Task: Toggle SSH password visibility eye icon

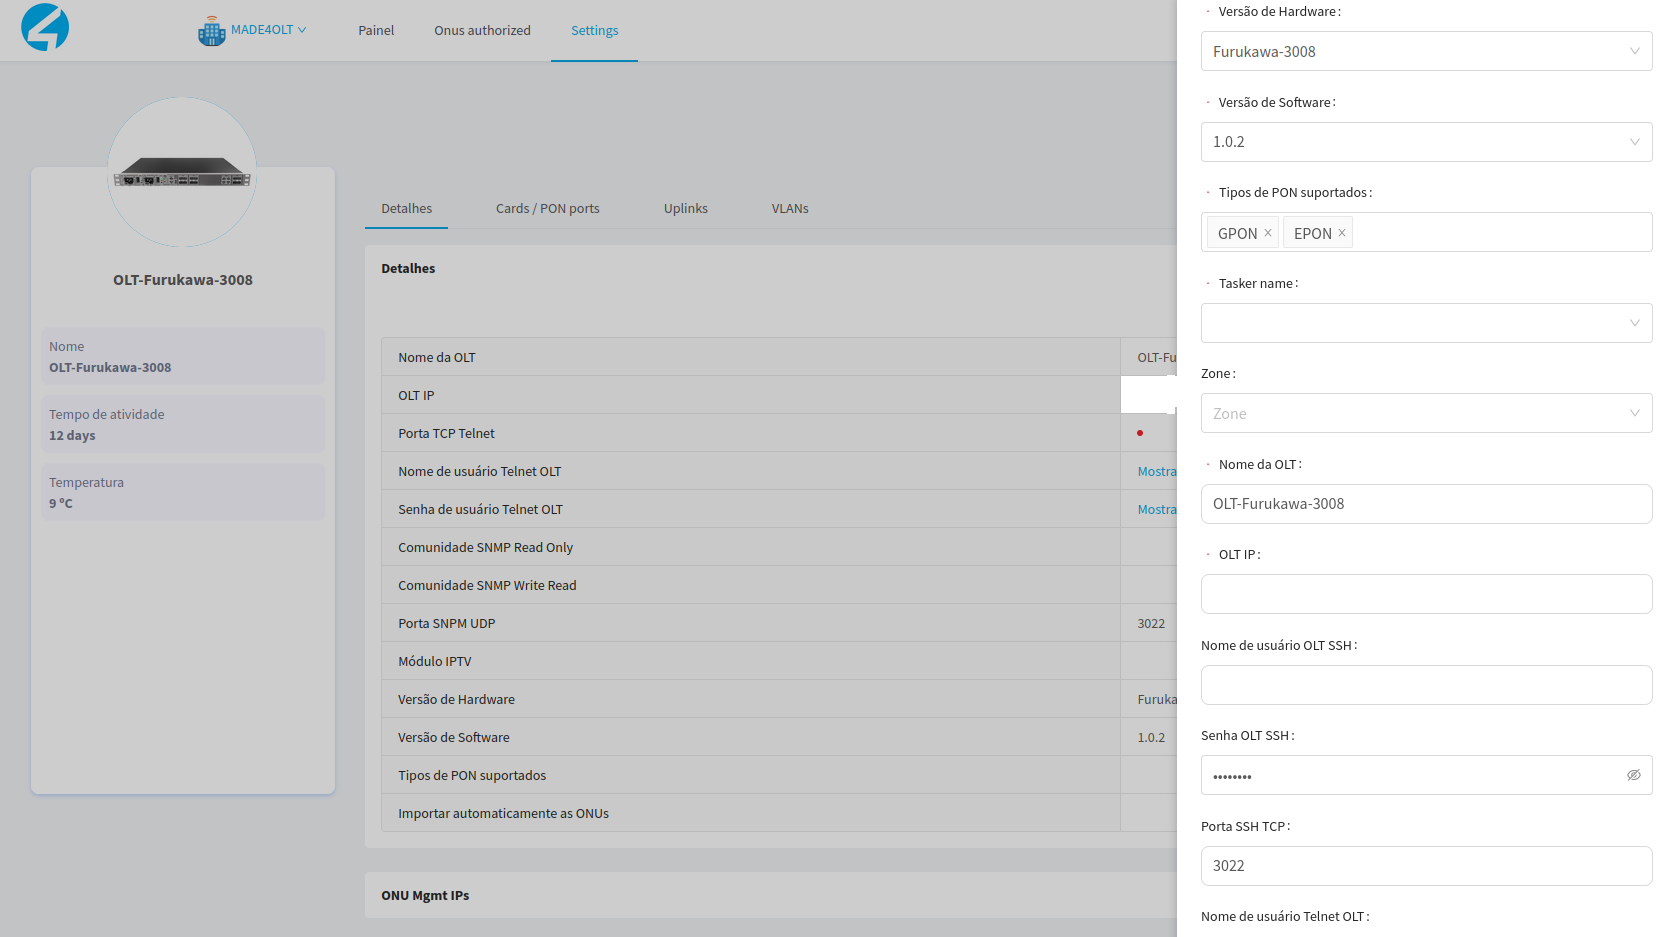Action: [x=1633, y=775]
